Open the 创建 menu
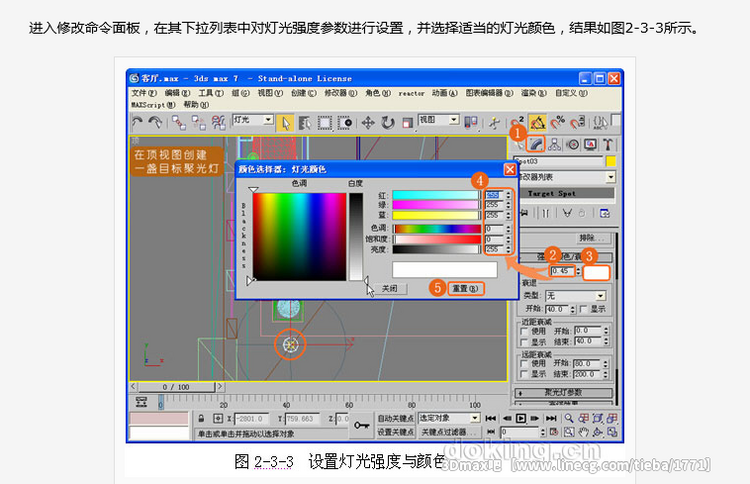This screenshot has height=484, width=750. coord(304,93)
